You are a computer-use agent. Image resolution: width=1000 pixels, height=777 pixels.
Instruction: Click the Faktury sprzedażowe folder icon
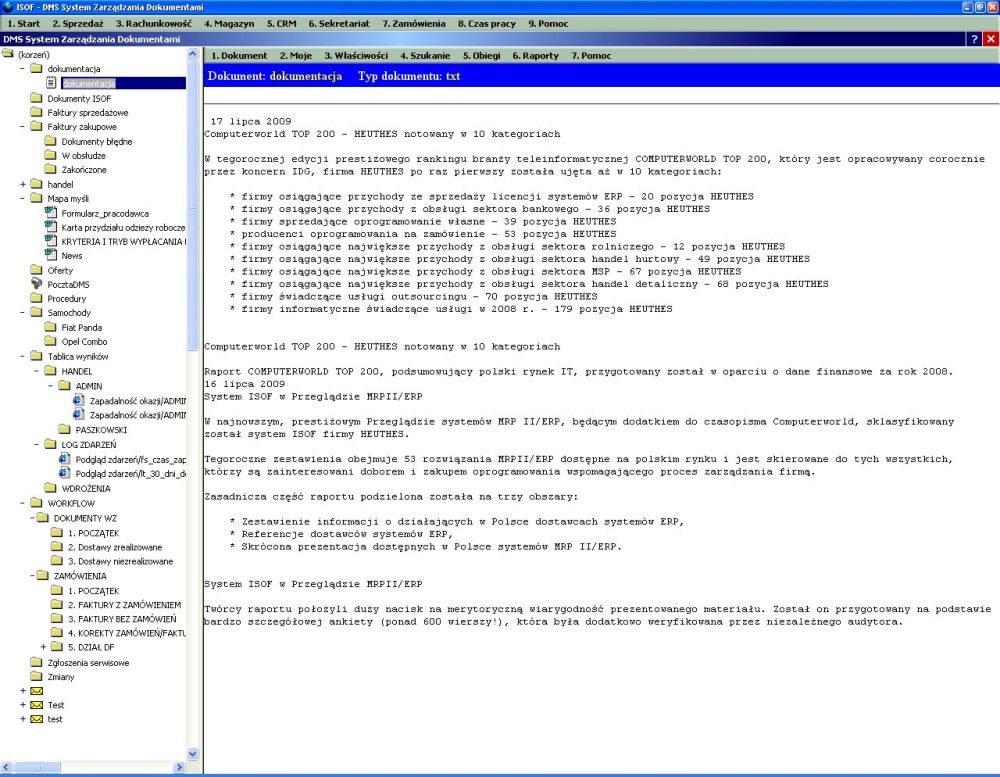point(37,112)
